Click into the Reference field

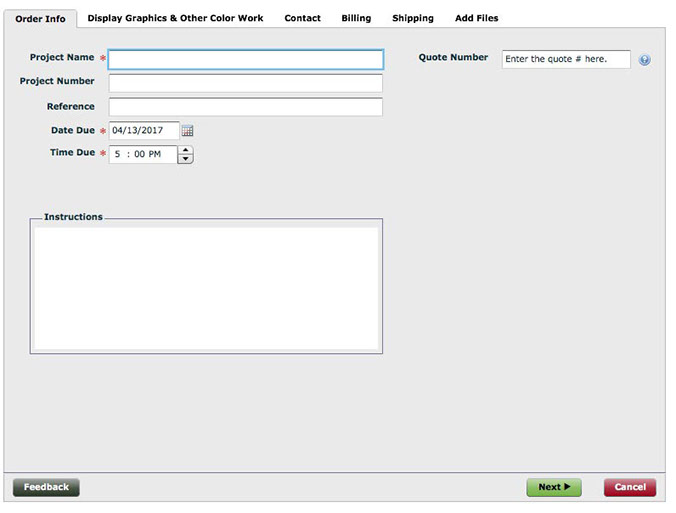245,107
